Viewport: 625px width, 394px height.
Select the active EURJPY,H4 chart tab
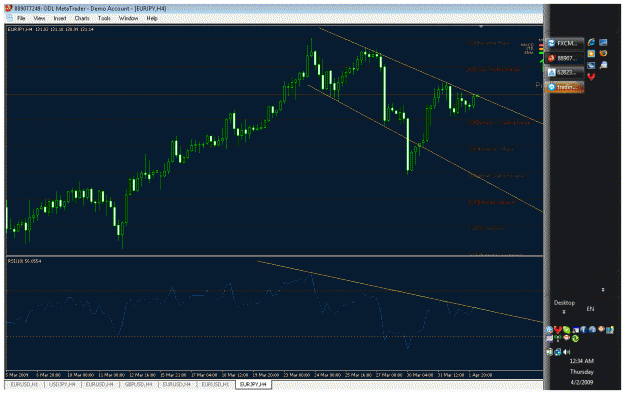(253, 384)
